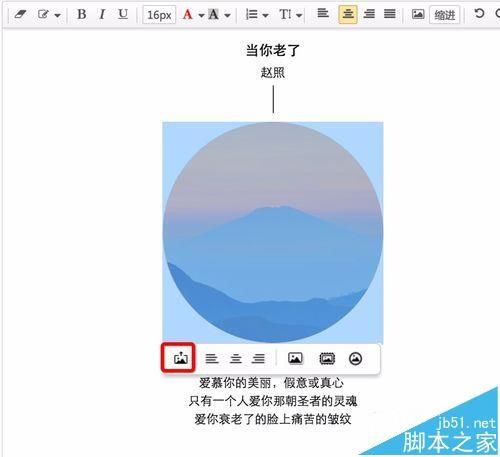
Task: Insert image from the top toolbar
Action: click(418, 14)
